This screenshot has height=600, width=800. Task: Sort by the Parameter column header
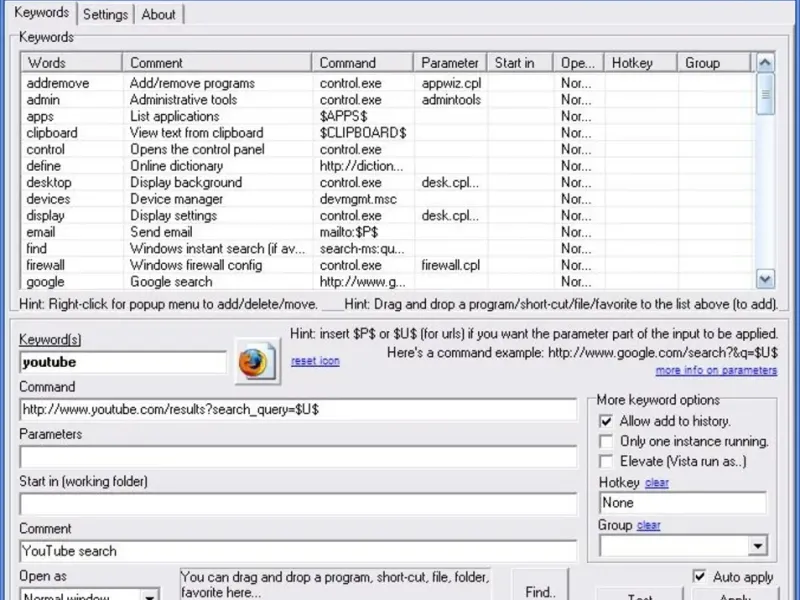[450, 62]
